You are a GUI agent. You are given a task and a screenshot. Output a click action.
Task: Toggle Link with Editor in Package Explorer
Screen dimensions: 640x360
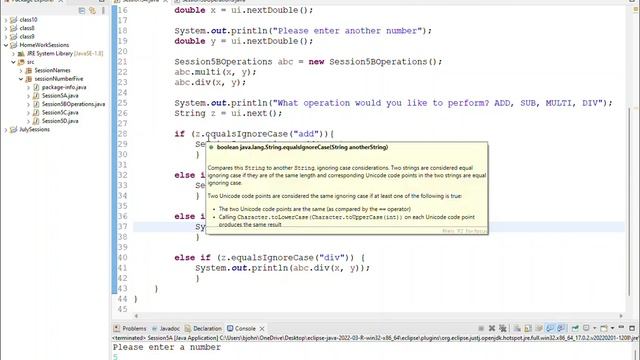93,11
